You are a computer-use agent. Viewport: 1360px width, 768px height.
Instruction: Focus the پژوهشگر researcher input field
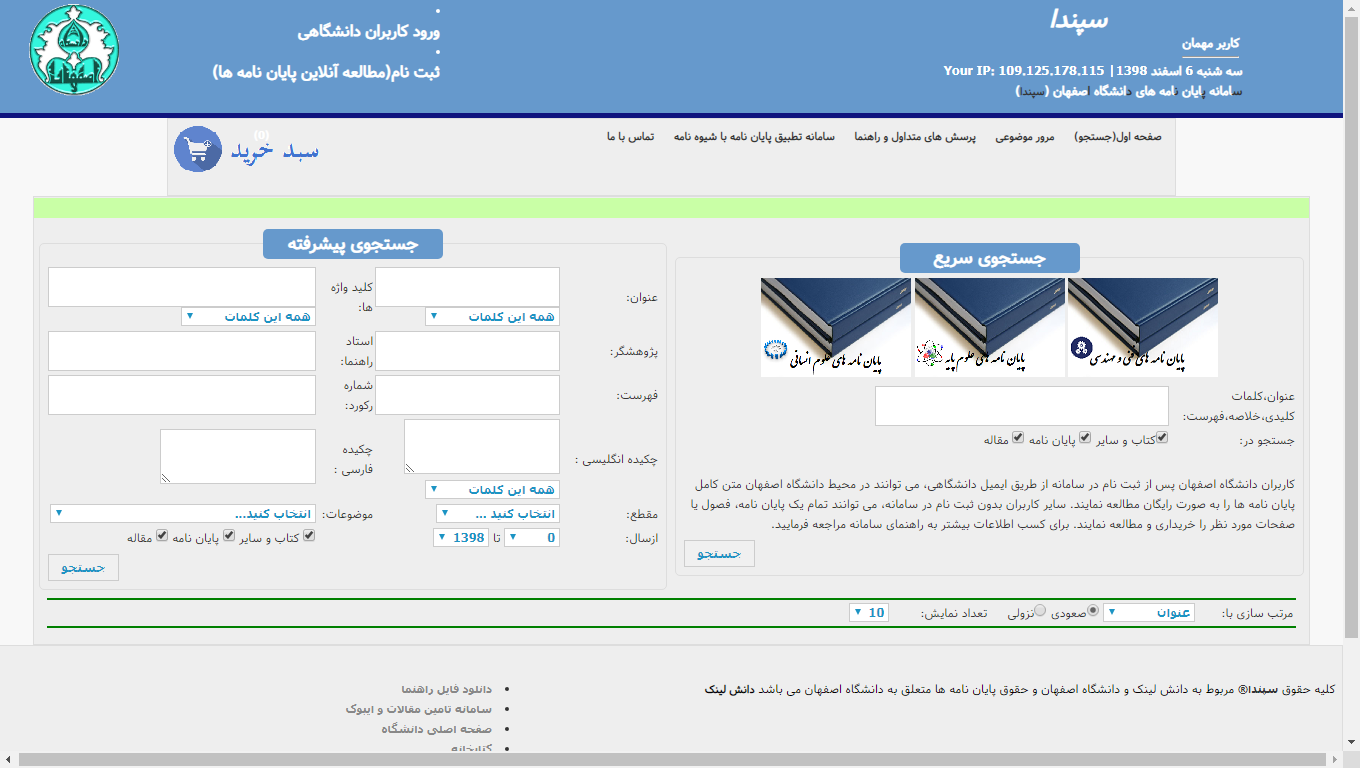pyautogui.click(x=467, y=351)
